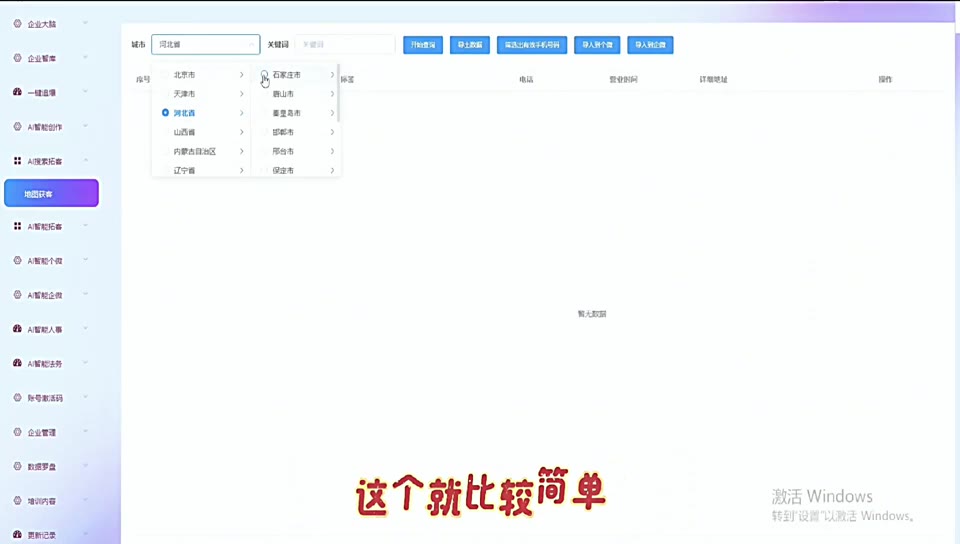960x544 pixels.
Task: Expand the 保定市 cascade arrow
Action: 332,170
